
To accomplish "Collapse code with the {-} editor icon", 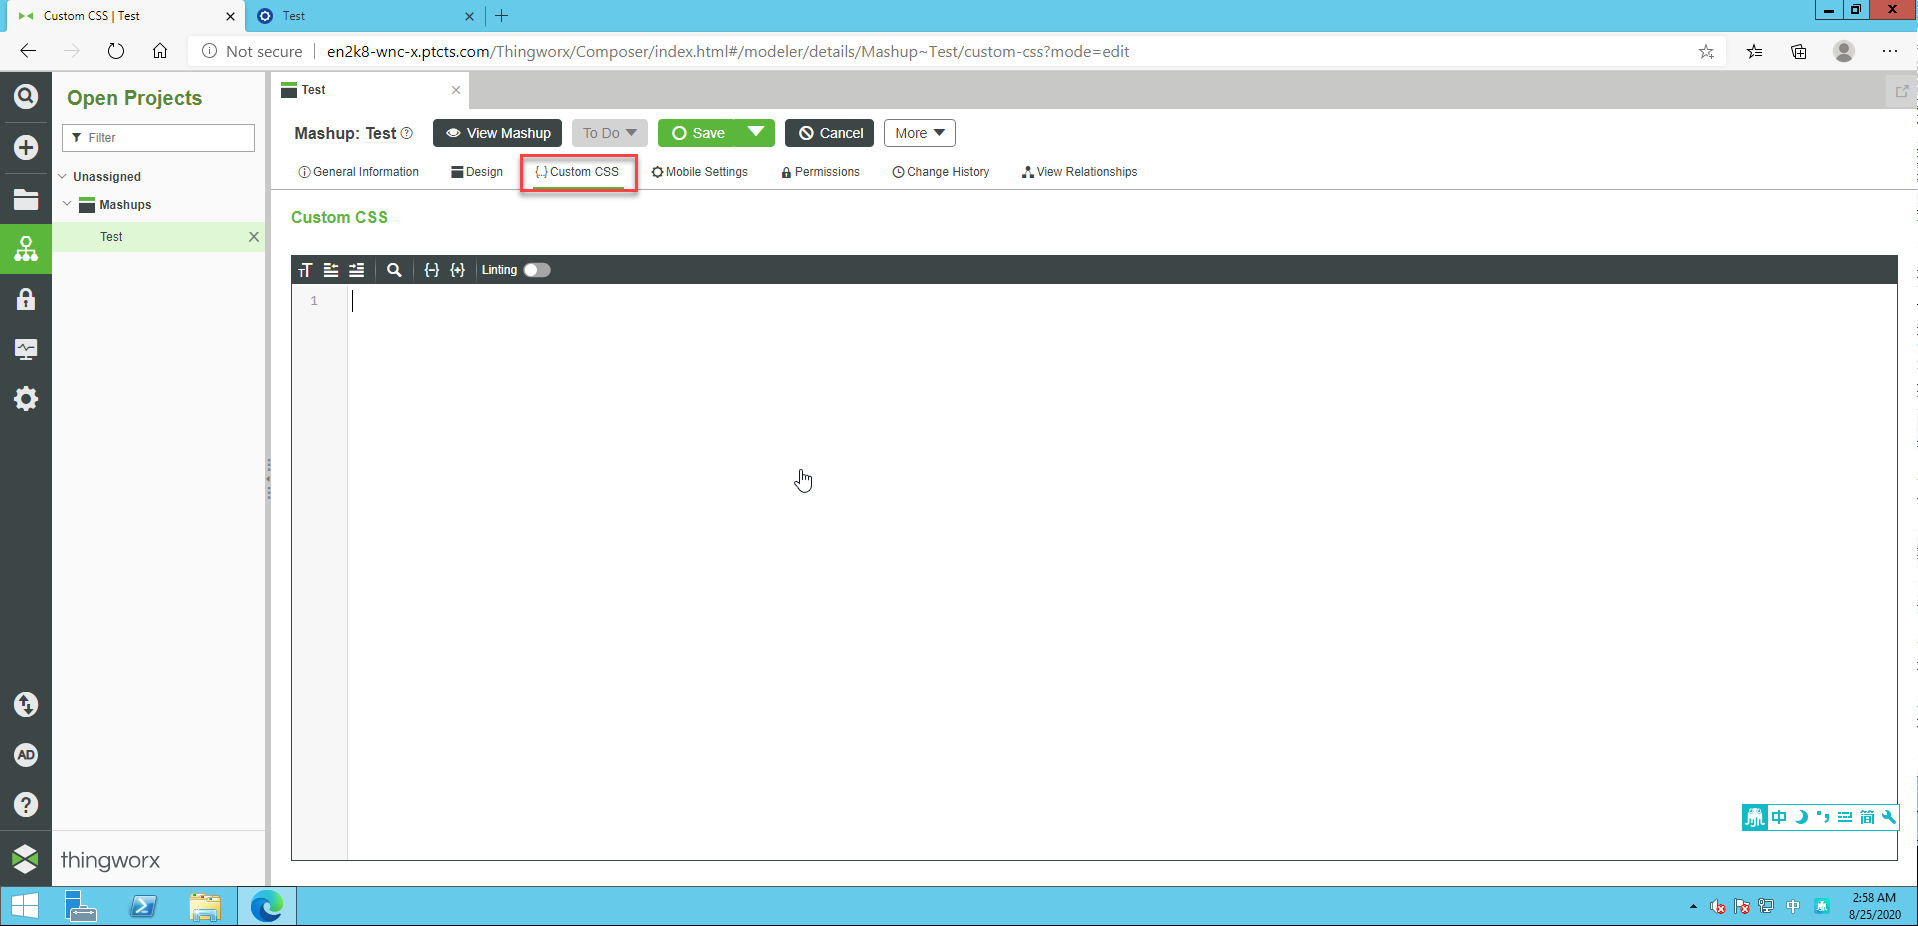I will [432, 270].
